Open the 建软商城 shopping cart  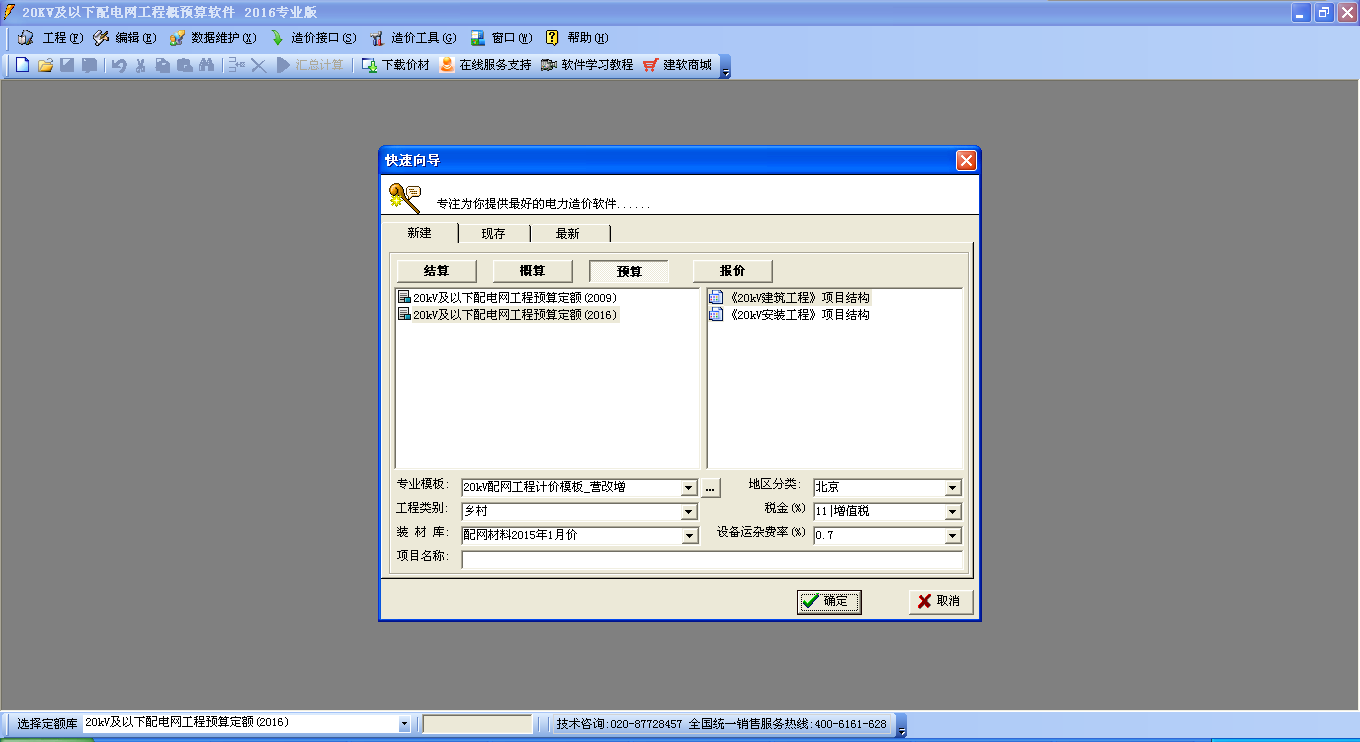point(678,65)
